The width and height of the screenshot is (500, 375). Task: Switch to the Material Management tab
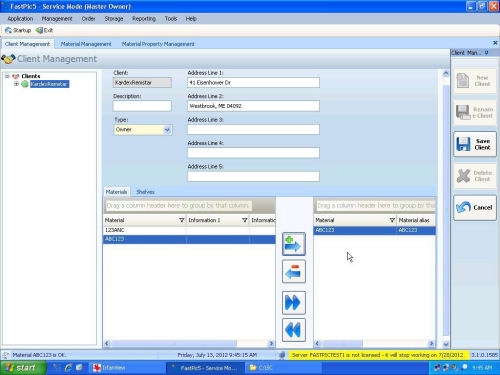tap(86, 44)
